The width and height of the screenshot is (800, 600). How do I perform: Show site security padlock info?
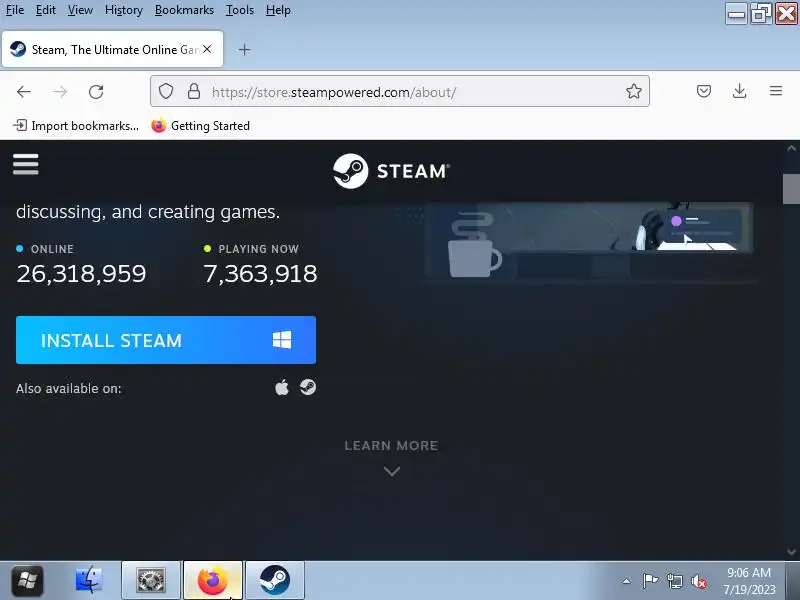[193, 91]
